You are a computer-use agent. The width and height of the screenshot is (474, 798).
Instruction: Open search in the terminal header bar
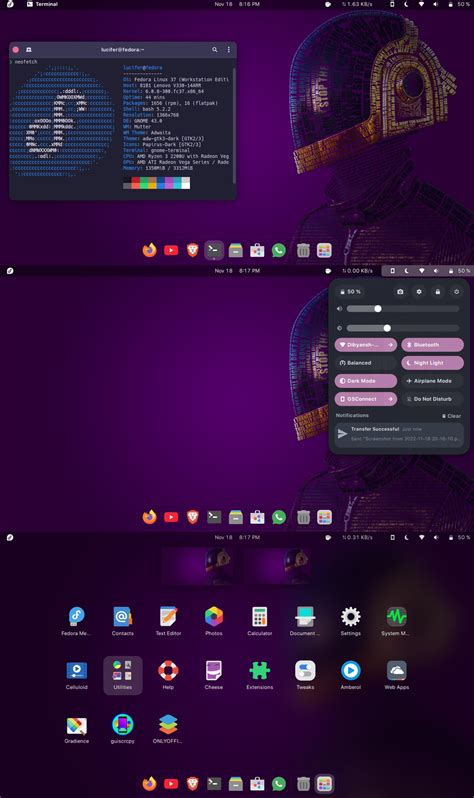click(x=215, y=49)
